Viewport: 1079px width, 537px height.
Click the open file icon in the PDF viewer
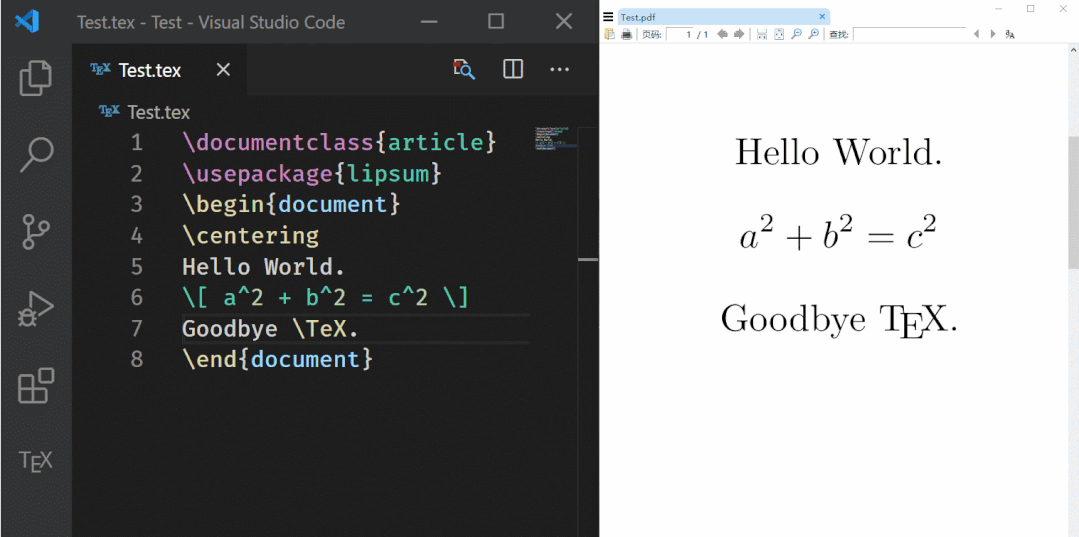pyautogui.click(x=610, y=34)
